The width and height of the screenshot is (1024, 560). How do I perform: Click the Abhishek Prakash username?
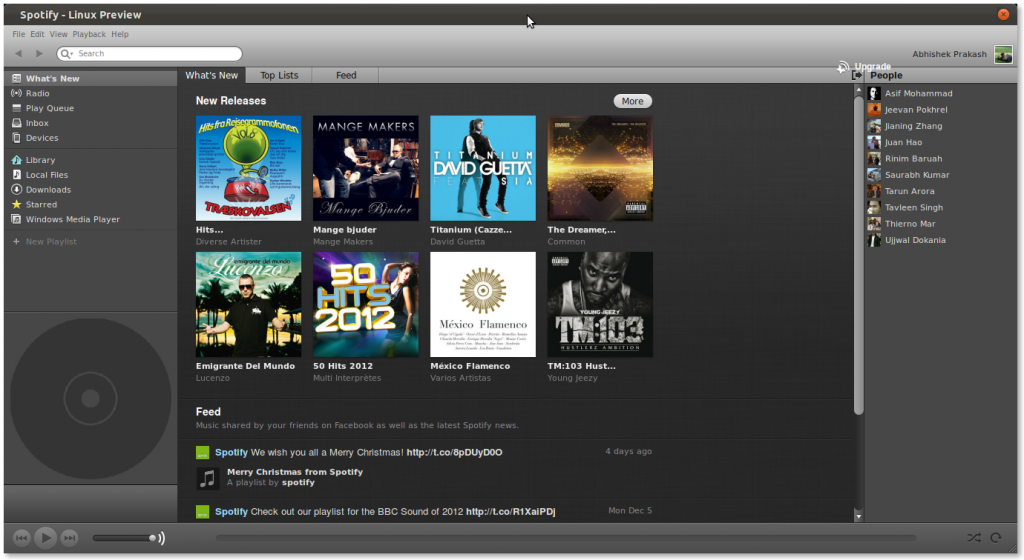pyautogui.click(x=950, y=54)
